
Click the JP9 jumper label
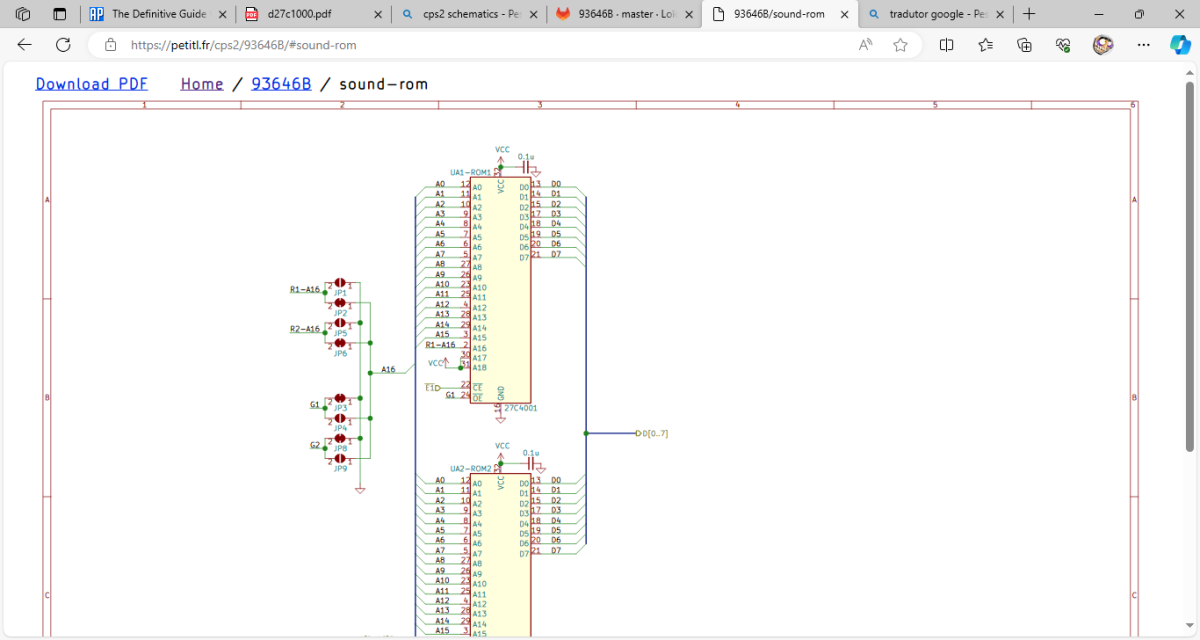tap(340, 469)
